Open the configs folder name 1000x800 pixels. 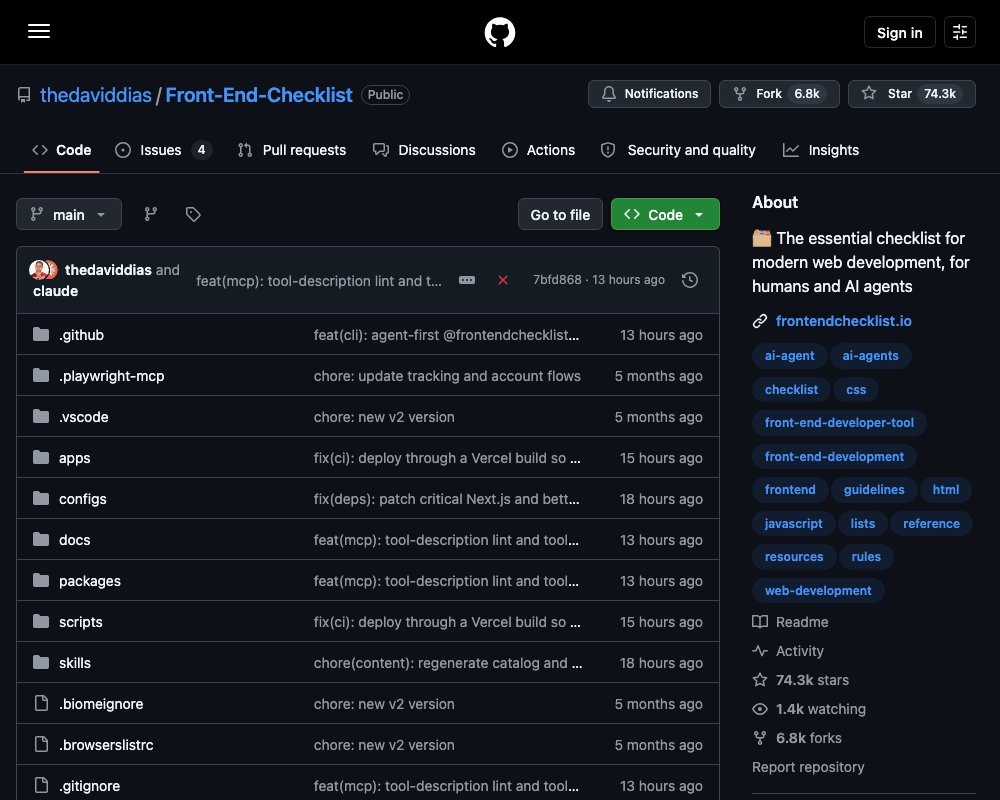coord(82,498)
